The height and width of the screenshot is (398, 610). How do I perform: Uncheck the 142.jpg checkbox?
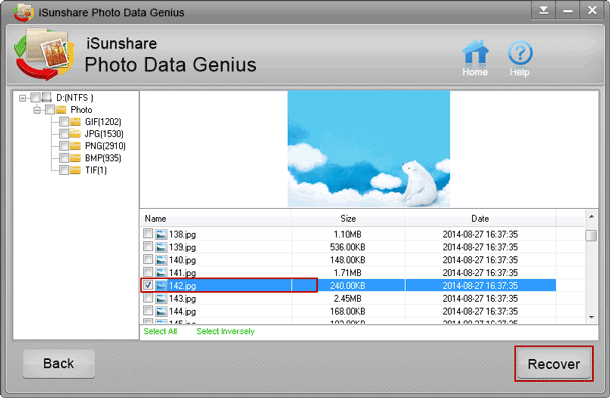pos(148,285)
